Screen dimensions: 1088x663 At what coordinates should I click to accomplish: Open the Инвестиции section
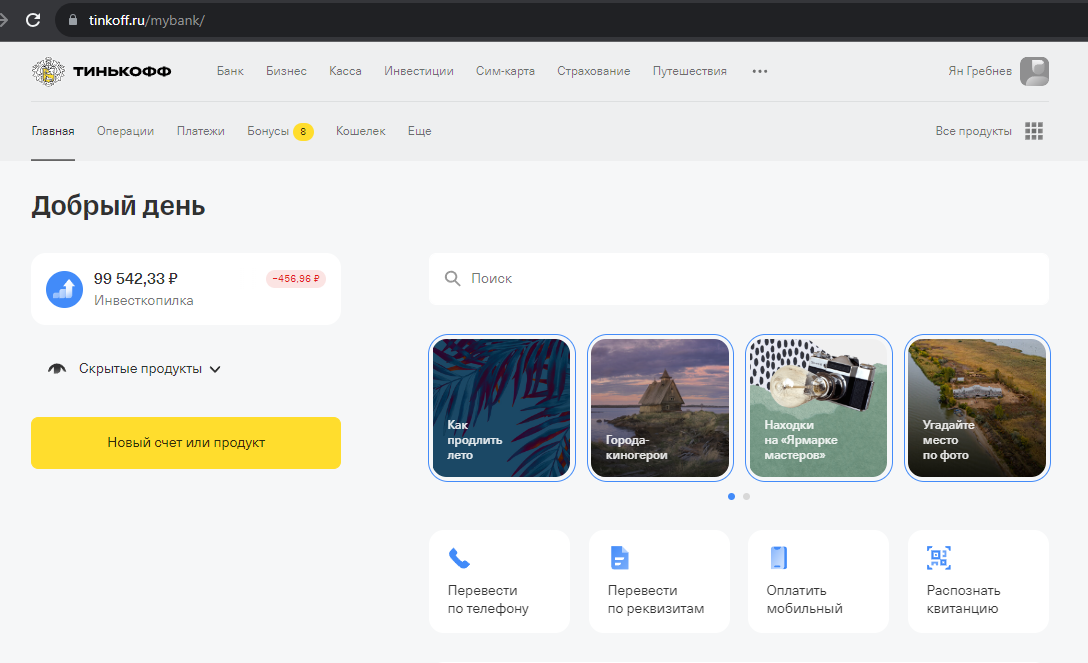(x=419, y=71)
